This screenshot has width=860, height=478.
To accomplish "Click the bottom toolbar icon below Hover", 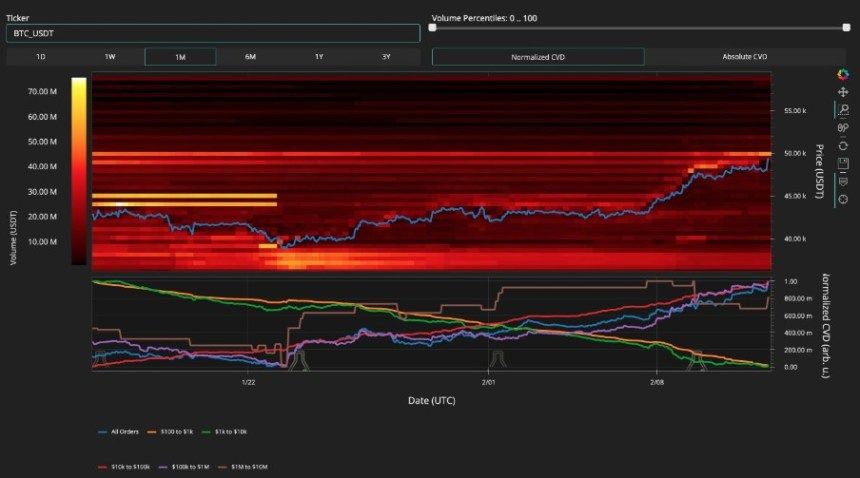I will [x=843, y=200].
